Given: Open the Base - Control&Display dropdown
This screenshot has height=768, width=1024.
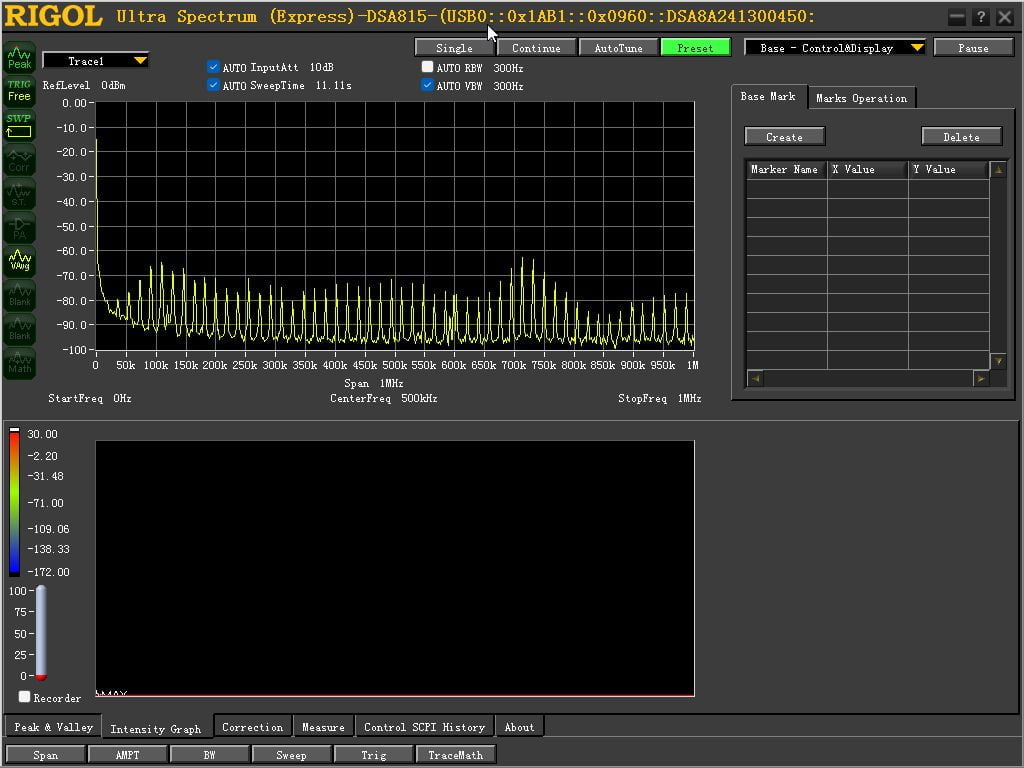Looking at the screenshot, I should point(835,48).
